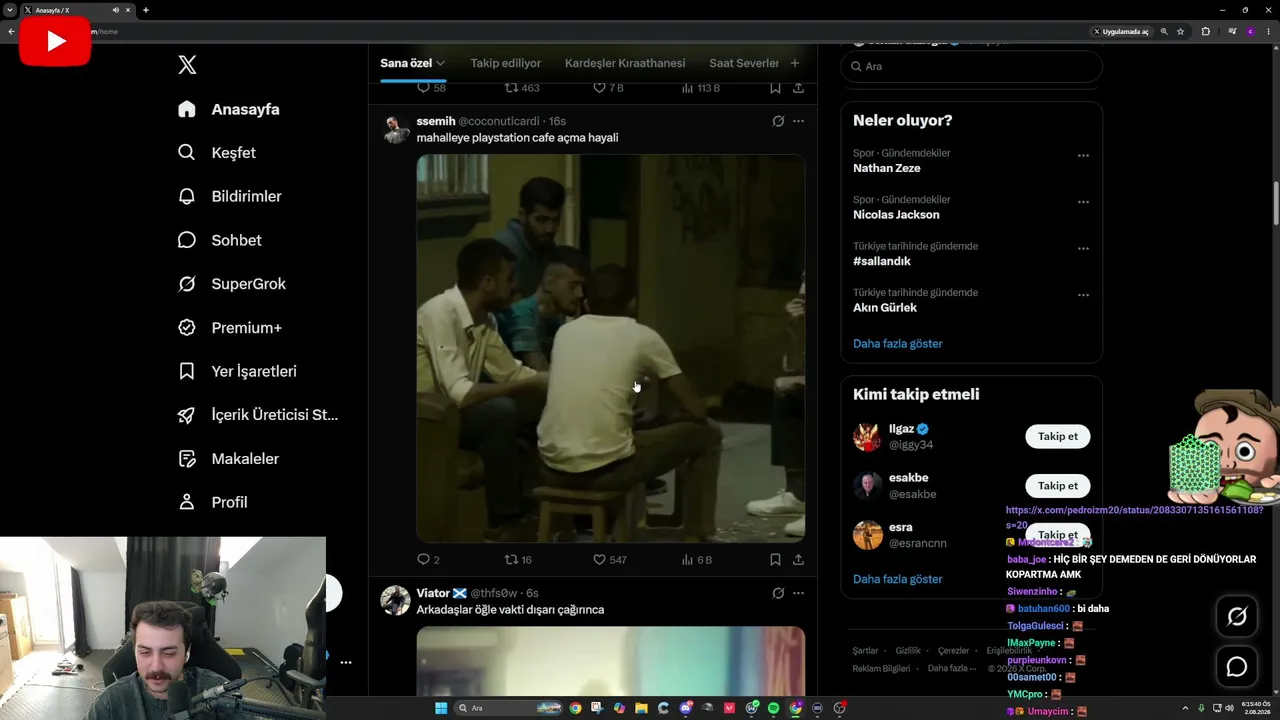The width and height of the screenshot is (1280, 720).
Task: Open the floating chat messages button
Action: click(x=1237, y=667)
